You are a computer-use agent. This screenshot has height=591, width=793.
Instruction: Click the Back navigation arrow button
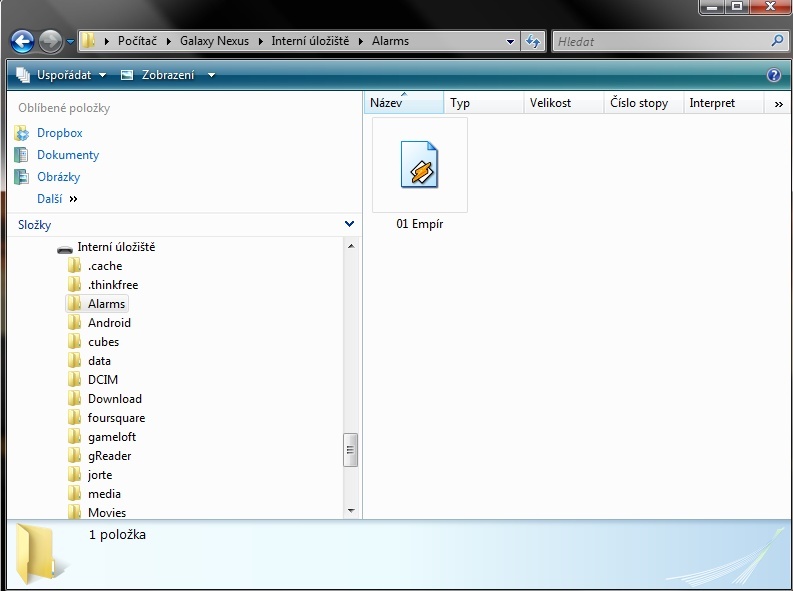click(x=23, y=42)
